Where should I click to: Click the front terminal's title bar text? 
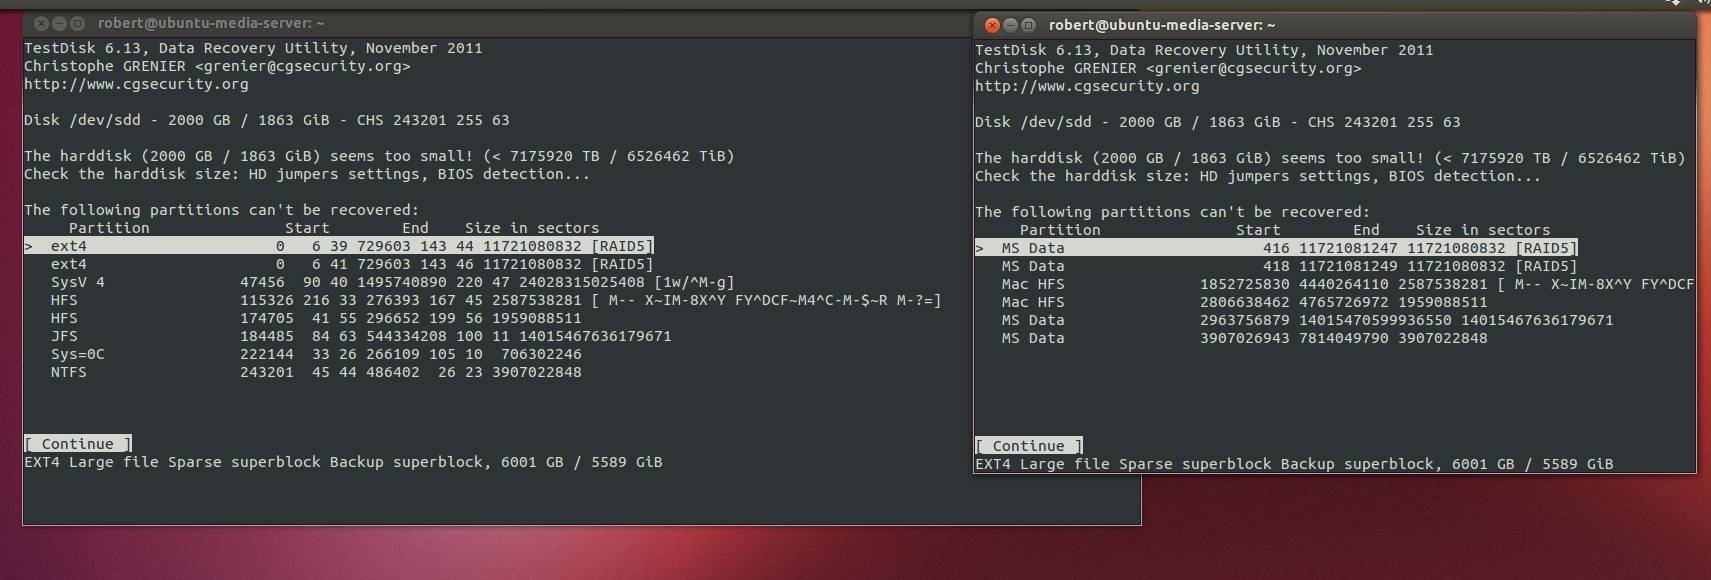click(1162, 25)
